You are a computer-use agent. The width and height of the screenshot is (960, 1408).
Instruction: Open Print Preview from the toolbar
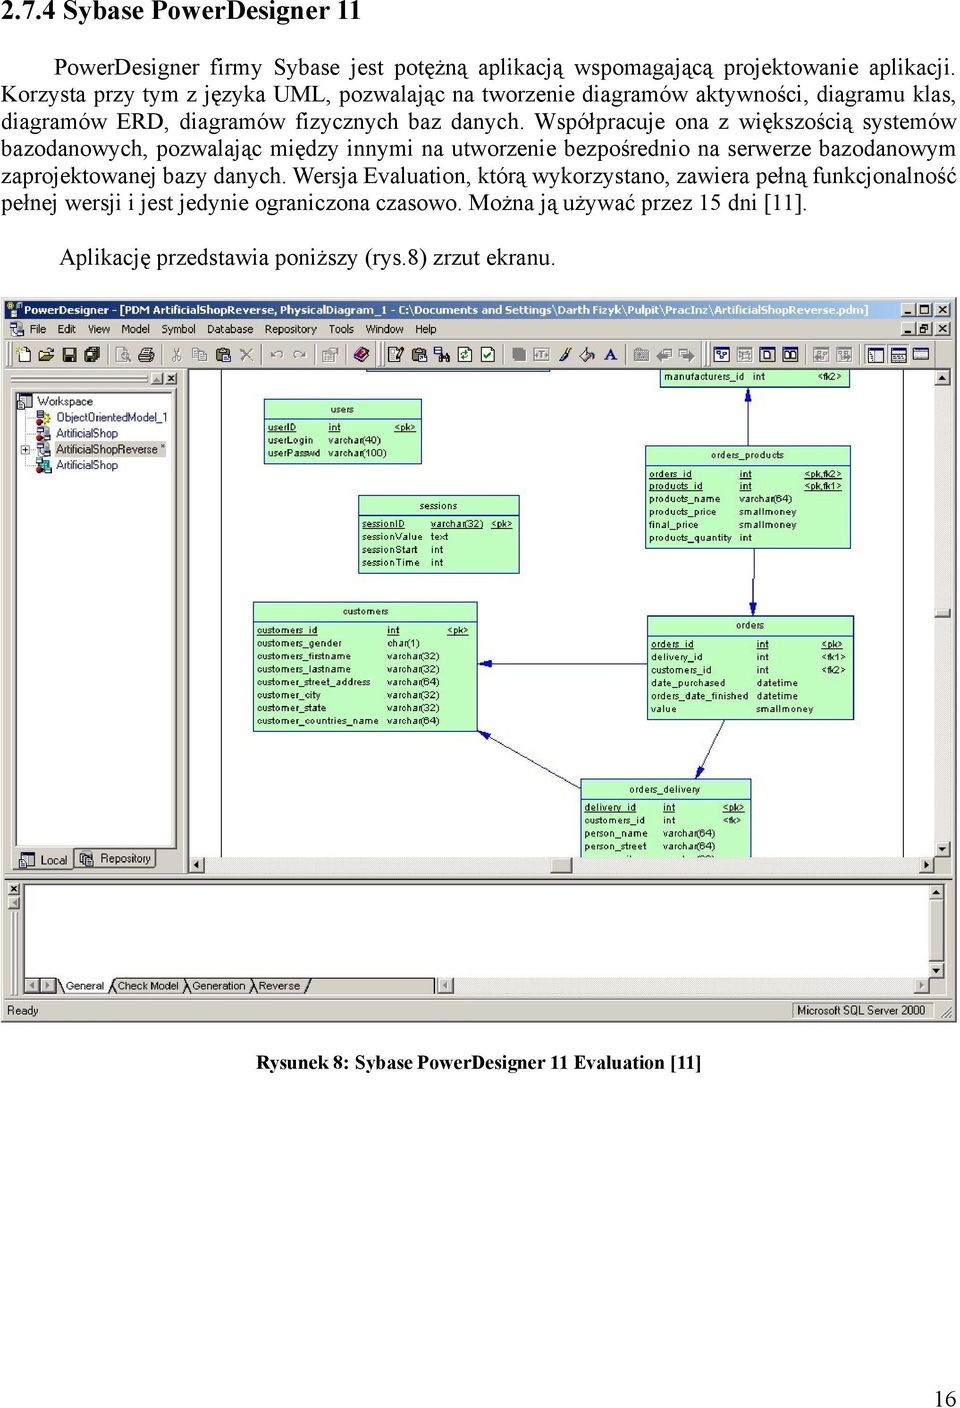(x=123, y=354)
